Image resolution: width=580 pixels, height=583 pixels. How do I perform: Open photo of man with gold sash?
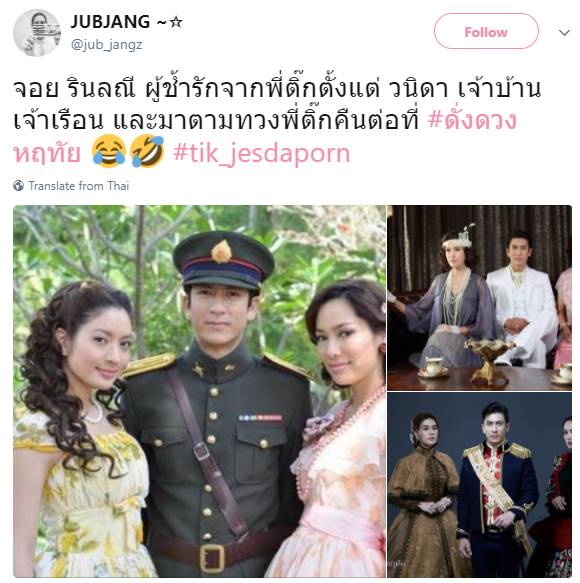[480, 485]
